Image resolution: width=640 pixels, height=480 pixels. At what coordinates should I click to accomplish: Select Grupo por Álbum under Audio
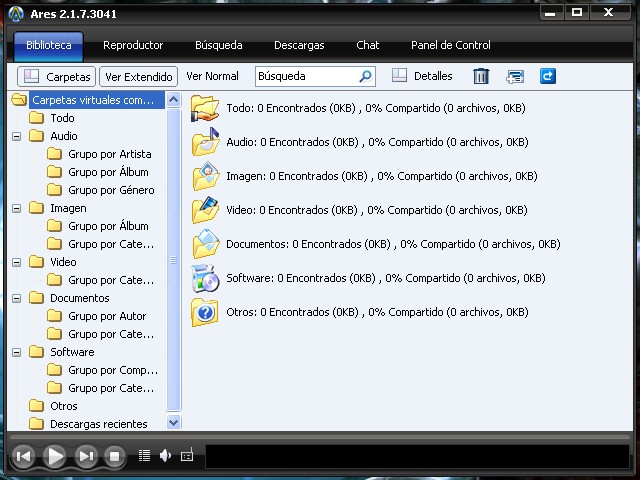pyautogui.click(x=108, y=172)
